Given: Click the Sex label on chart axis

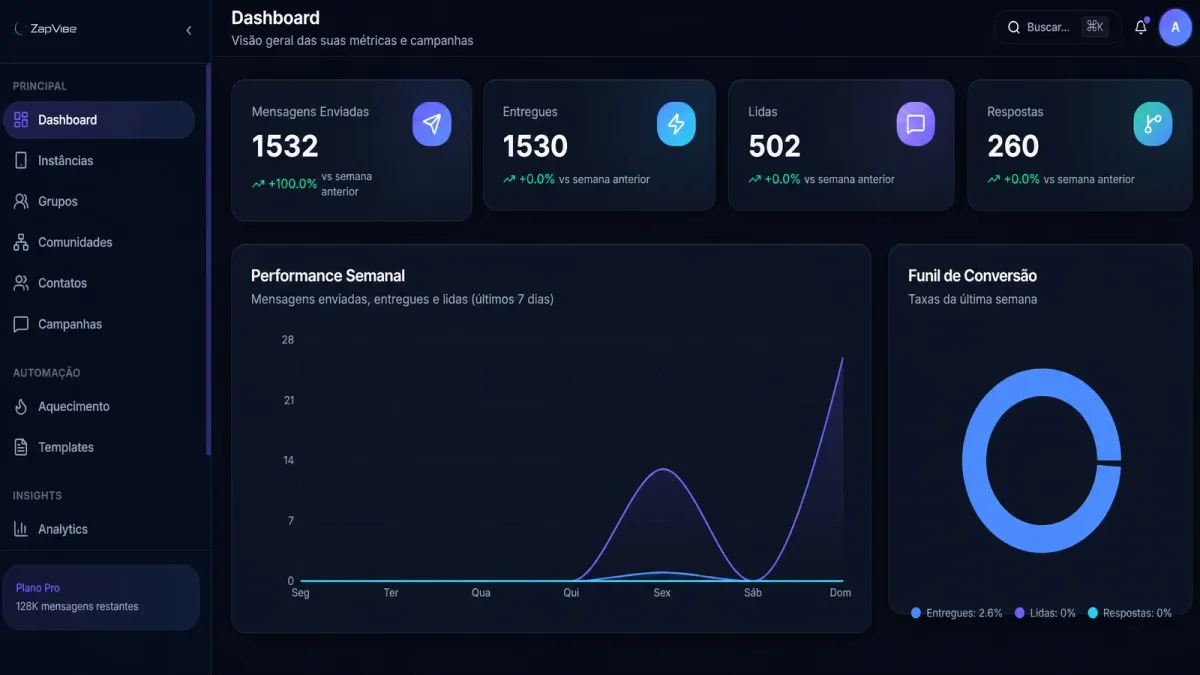Looking at the screenshot, I should 662,593.
